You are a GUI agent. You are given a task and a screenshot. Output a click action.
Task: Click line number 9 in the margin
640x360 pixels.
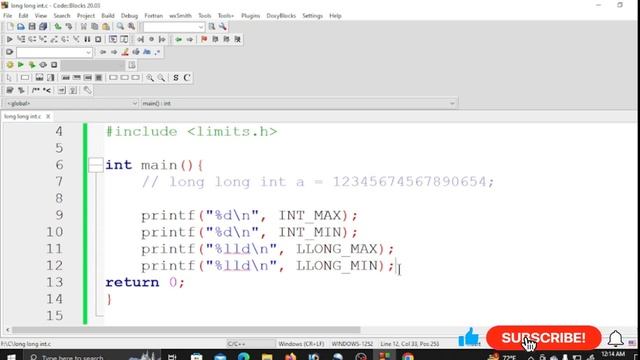(59, 215)
